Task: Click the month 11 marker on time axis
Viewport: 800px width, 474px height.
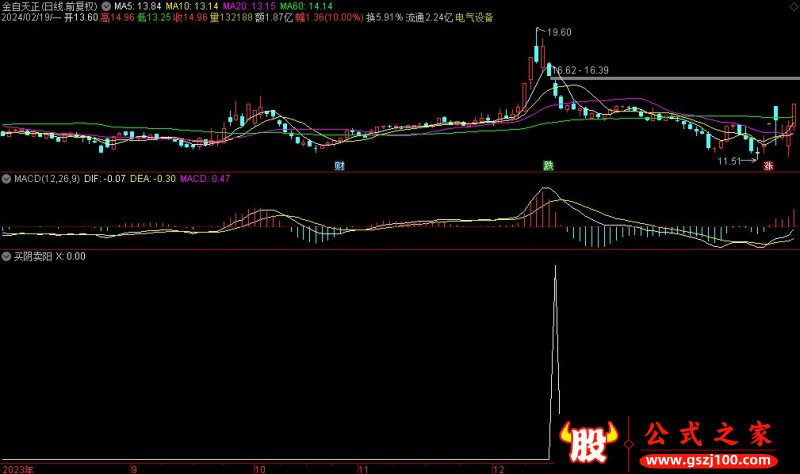Action: pos(363,469)
